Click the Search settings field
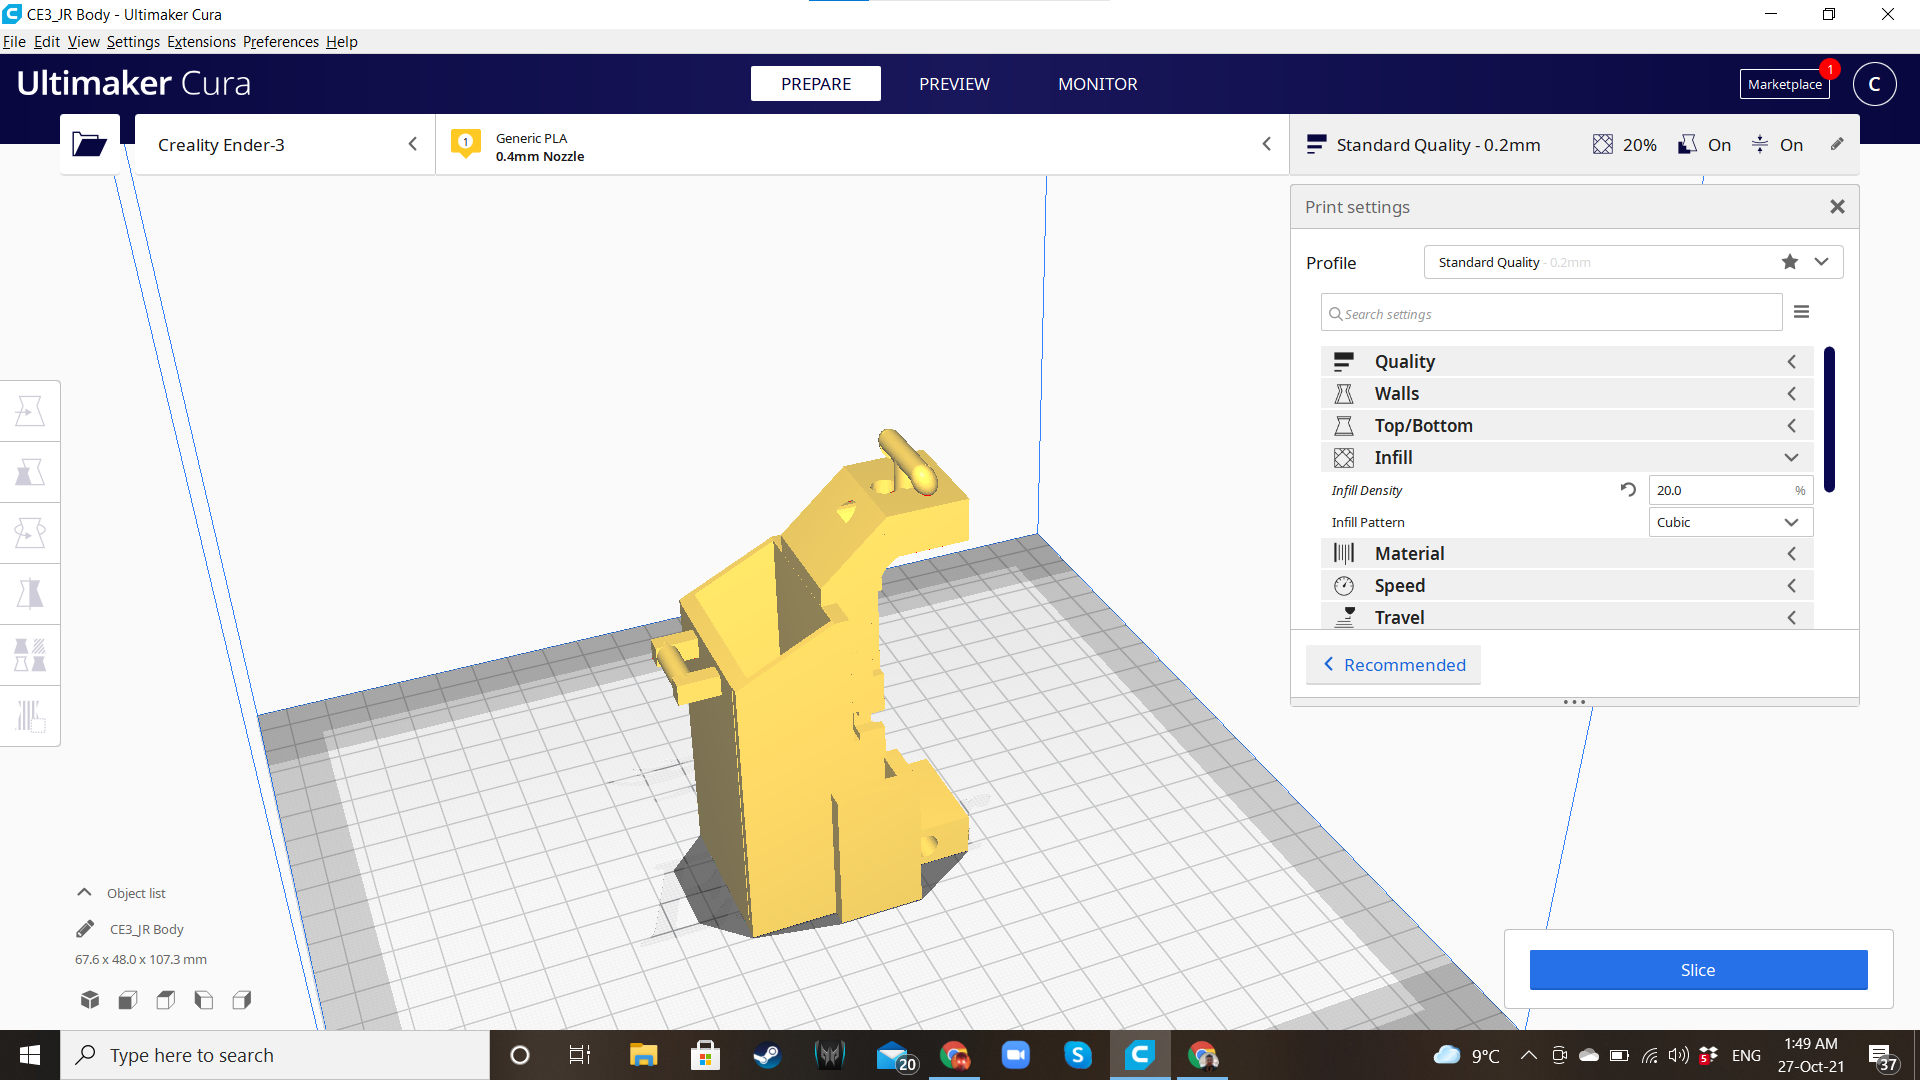The image size is (1920, 1080). pos(1550,314)
